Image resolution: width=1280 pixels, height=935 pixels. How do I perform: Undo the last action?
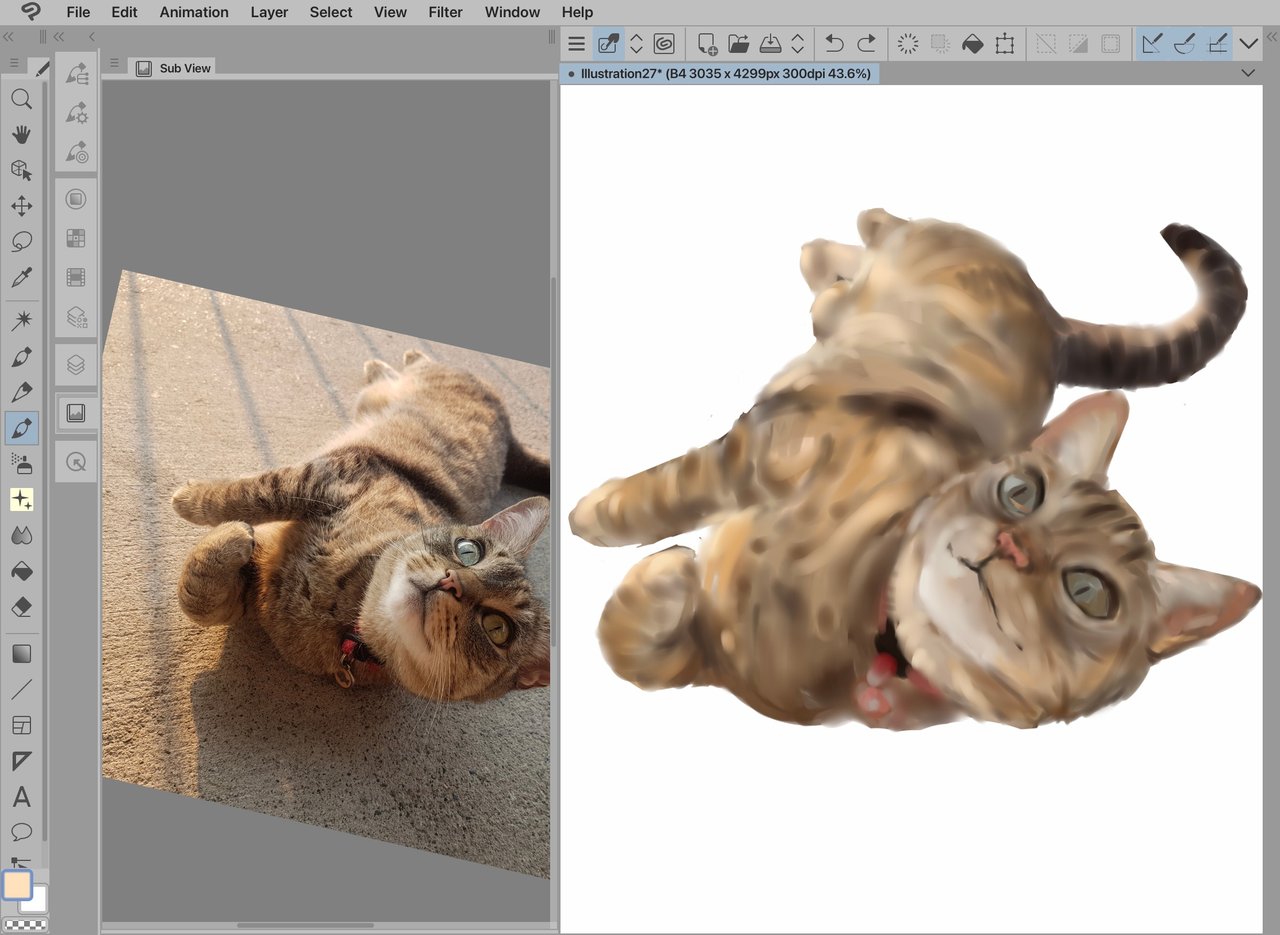coord(834,44)
